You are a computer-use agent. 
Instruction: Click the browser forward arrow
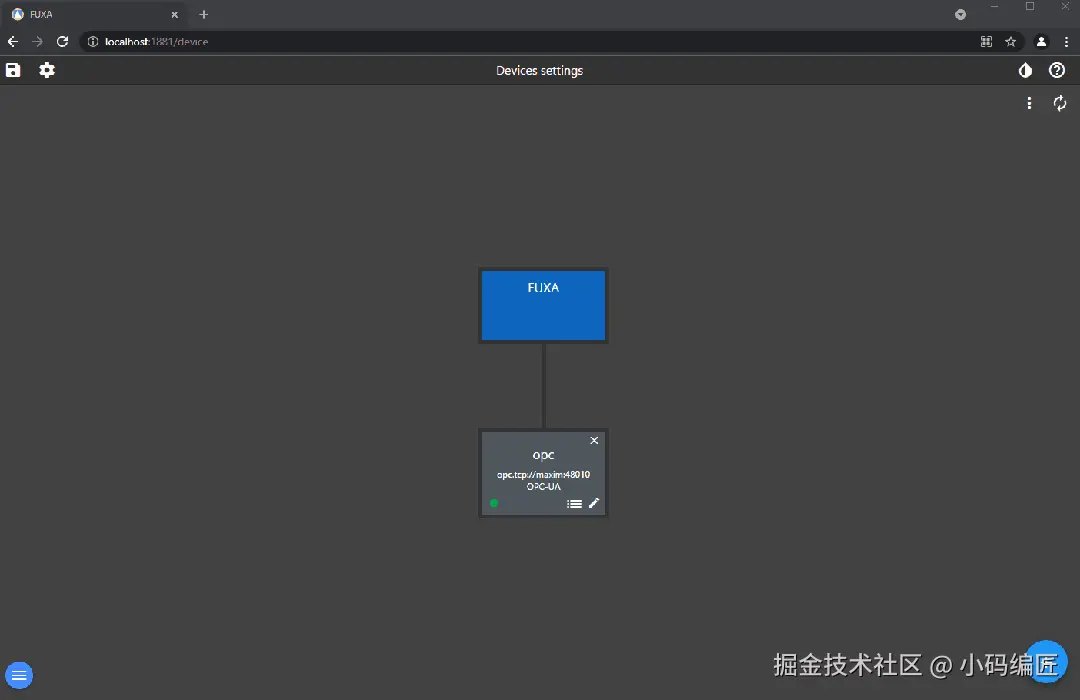click(37, 42)
